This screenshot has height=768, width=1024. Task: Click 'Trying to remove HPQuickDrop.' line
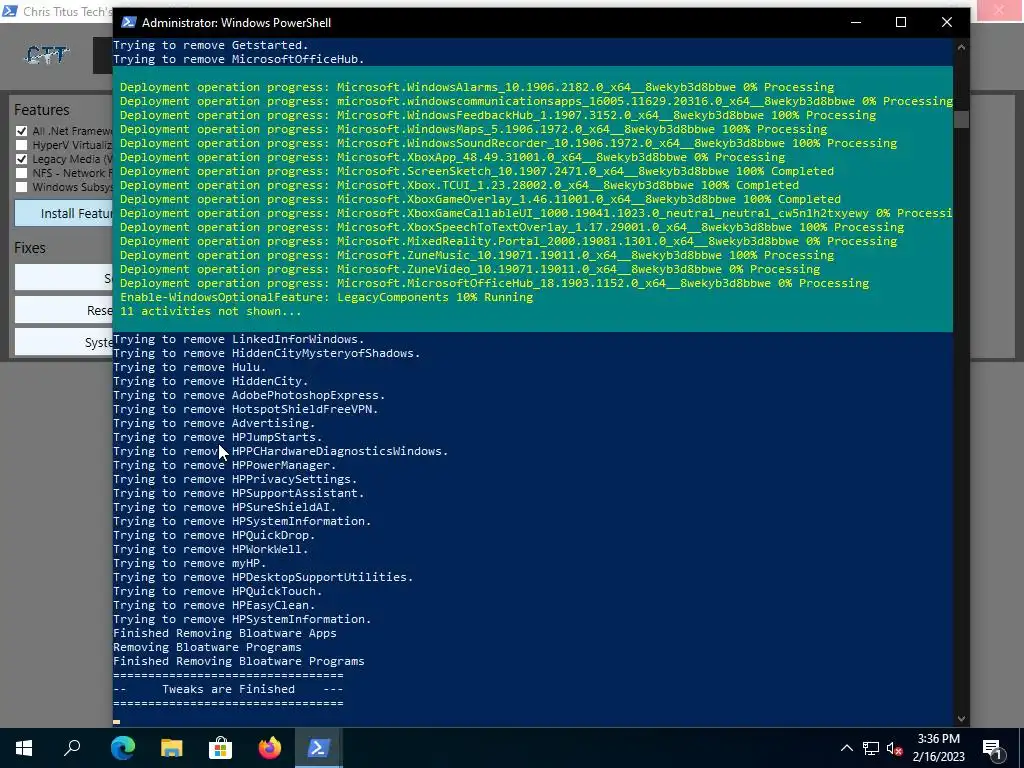[214, 535]
